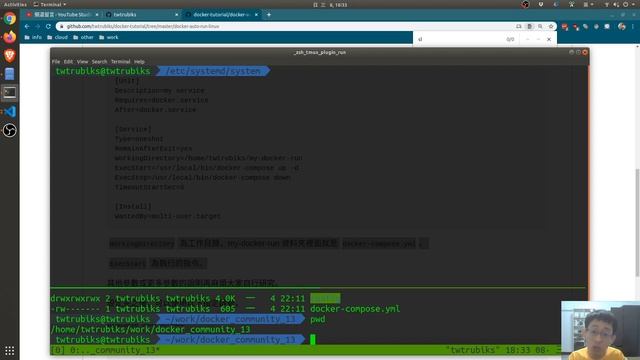Click the zoom magnifier icon in address bar
640x360 pixels.
click(x=540, y=26)
